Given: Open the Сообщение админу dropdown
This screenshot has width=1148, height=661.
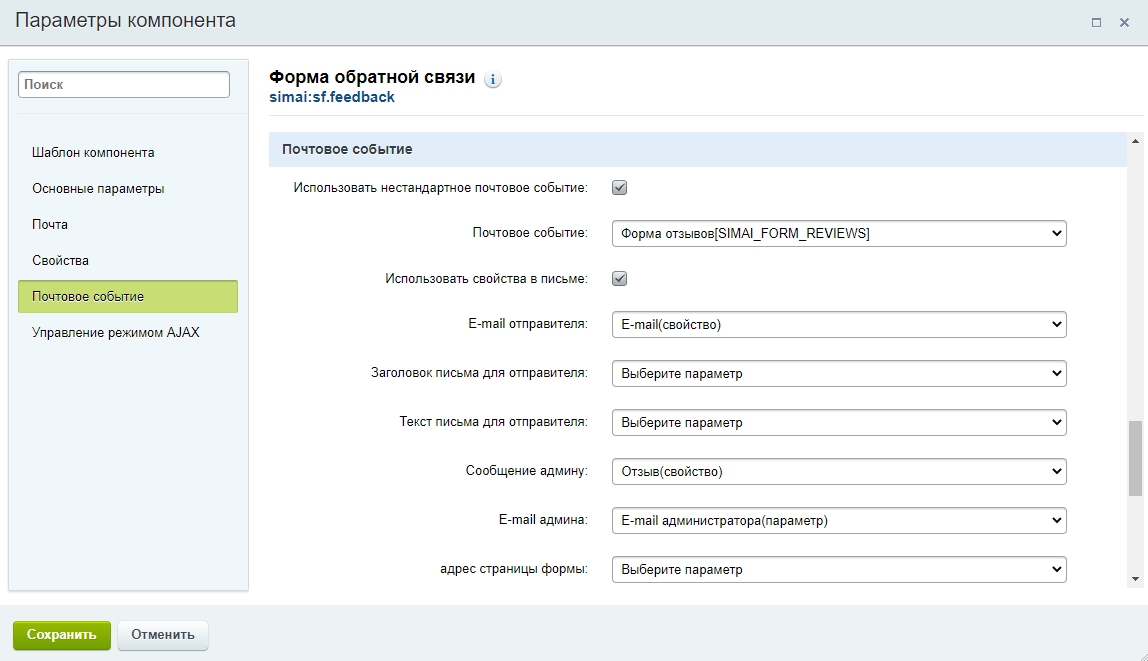Looking at the screenshot, I should tap(838, 471).
